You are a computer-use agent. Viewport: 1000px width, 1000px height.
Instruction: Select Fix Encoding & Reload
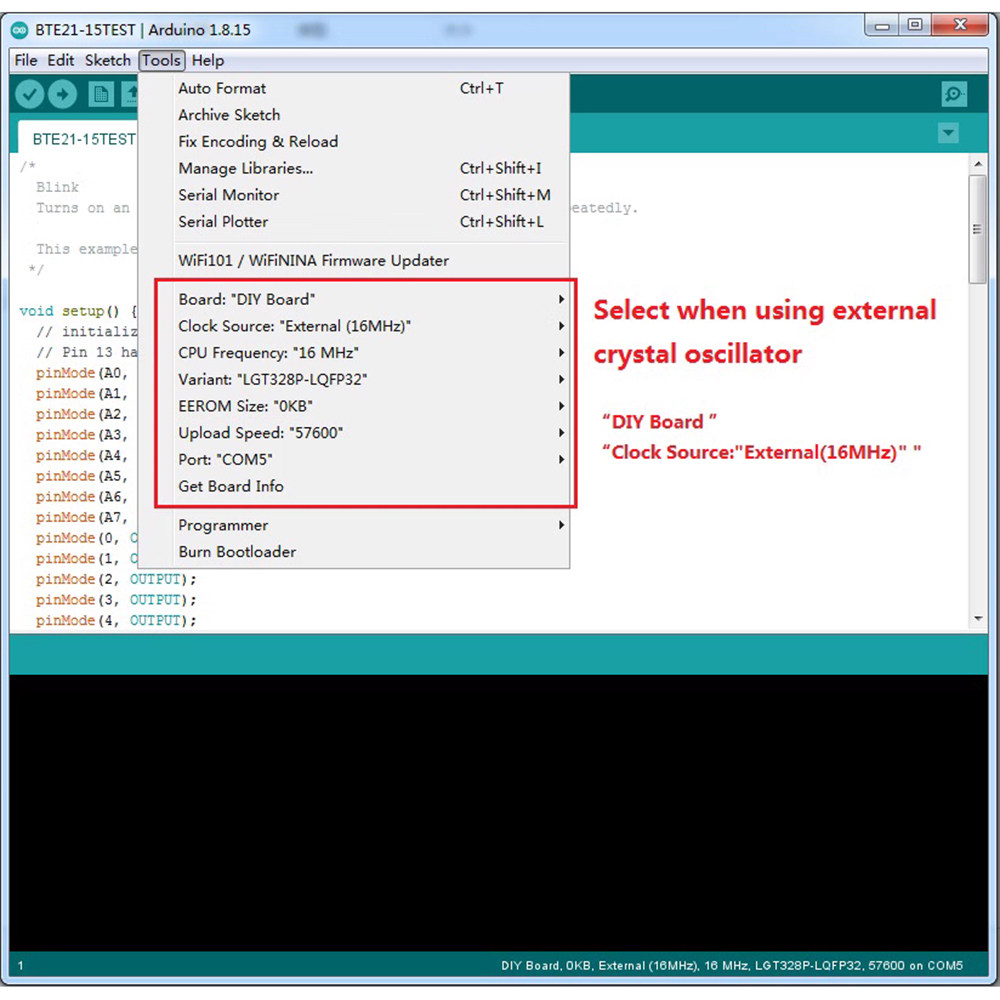354,142
